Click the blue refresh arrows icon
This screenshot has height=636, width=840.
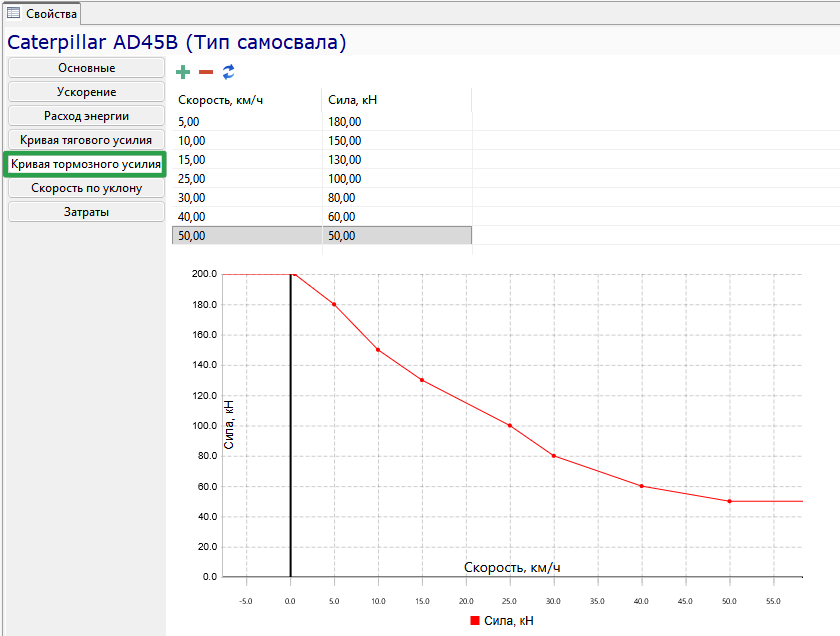pos(229,72)
